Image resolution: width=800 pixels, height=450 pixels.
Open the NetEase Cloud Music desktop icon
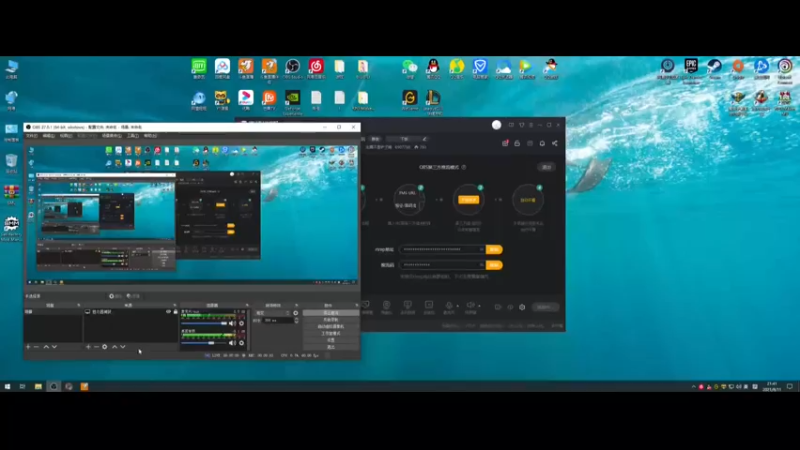click(316, 68)
